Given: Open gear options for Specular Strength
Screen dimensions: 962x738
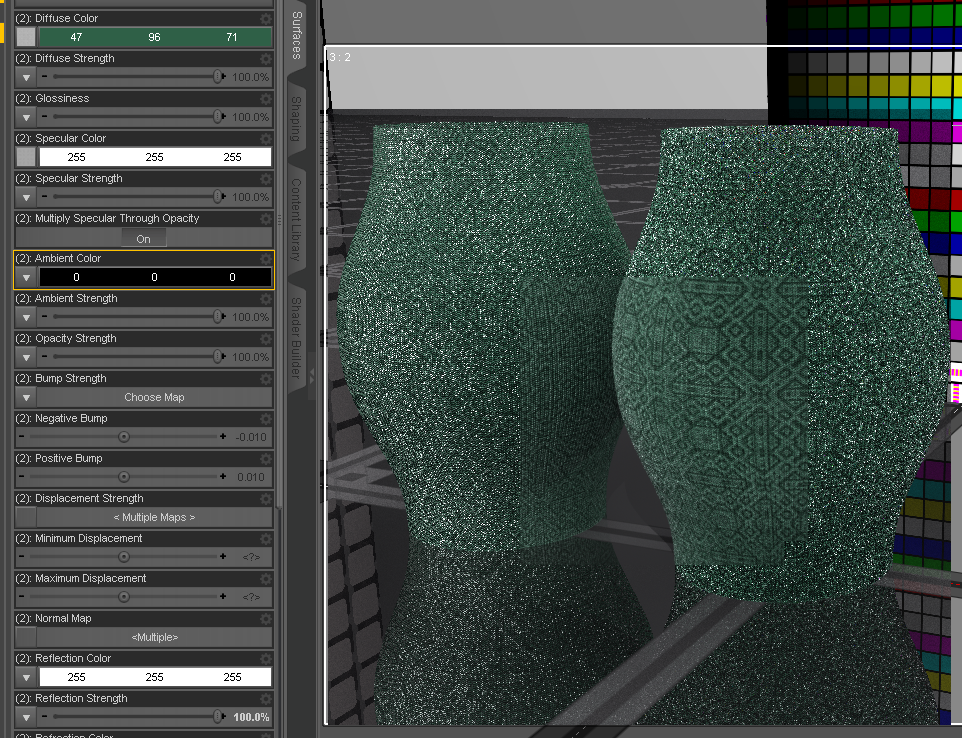Looking at the screenshot, I should (266, 179).
